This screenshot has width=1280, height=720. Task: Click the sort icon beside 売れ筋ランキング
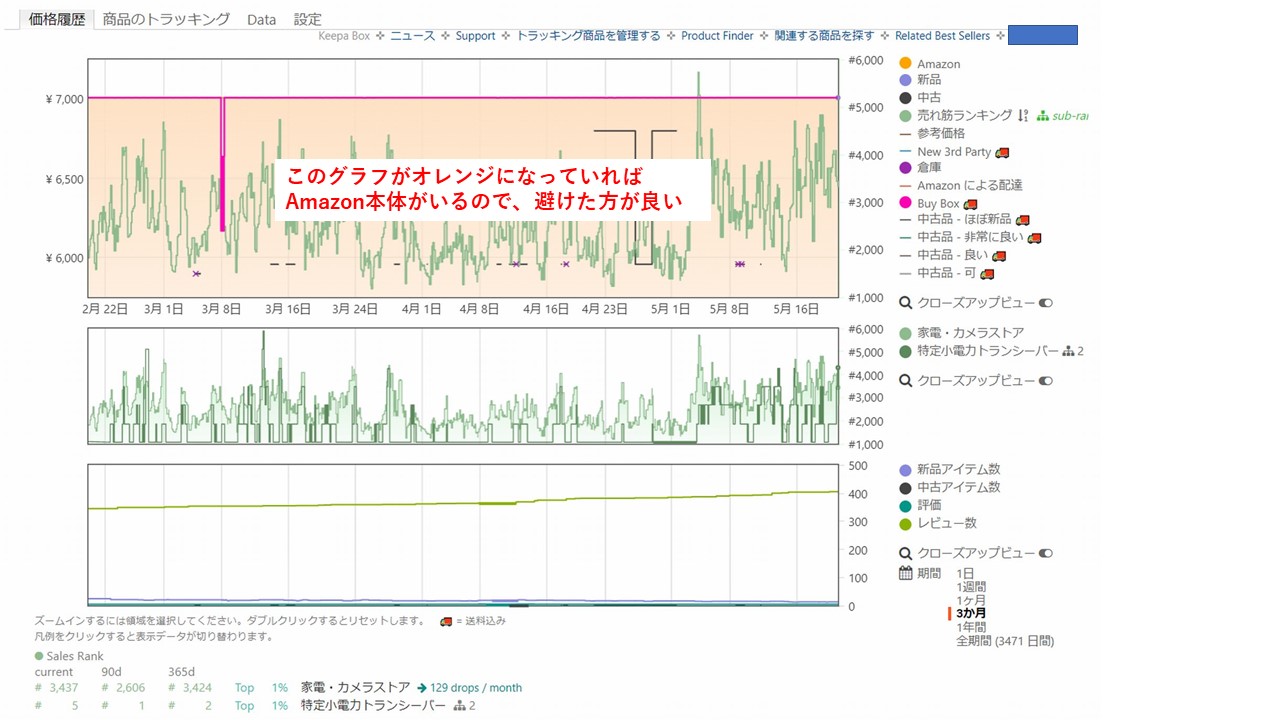pos(1023,116)
